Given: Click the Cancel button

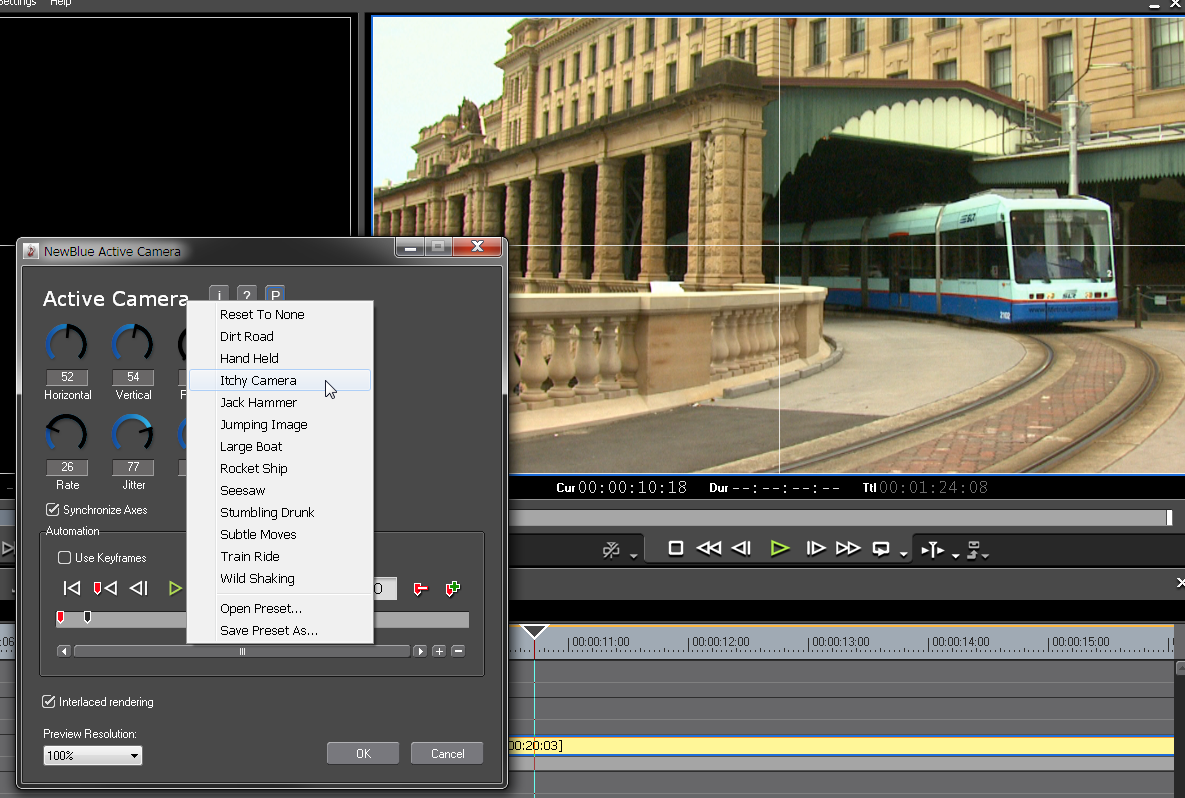Looking at the screenshot, I should pos(447,753).
